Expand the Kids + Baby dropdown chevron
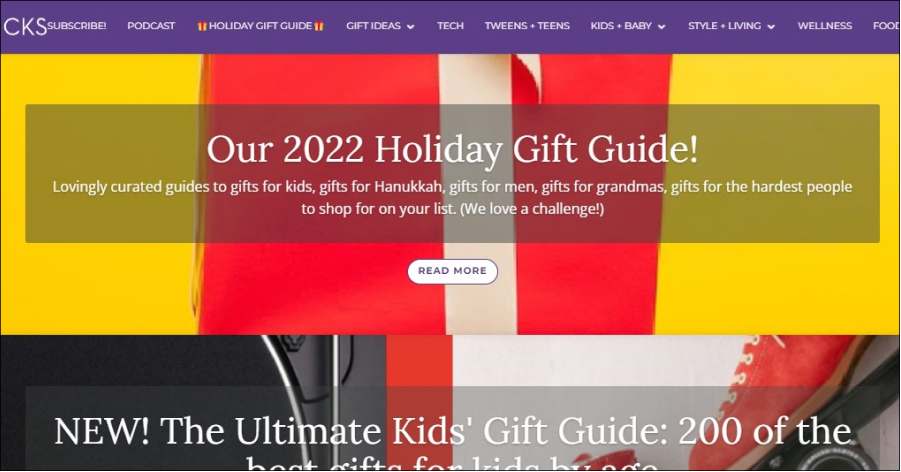The image size is (901, 472). point(661,26)
